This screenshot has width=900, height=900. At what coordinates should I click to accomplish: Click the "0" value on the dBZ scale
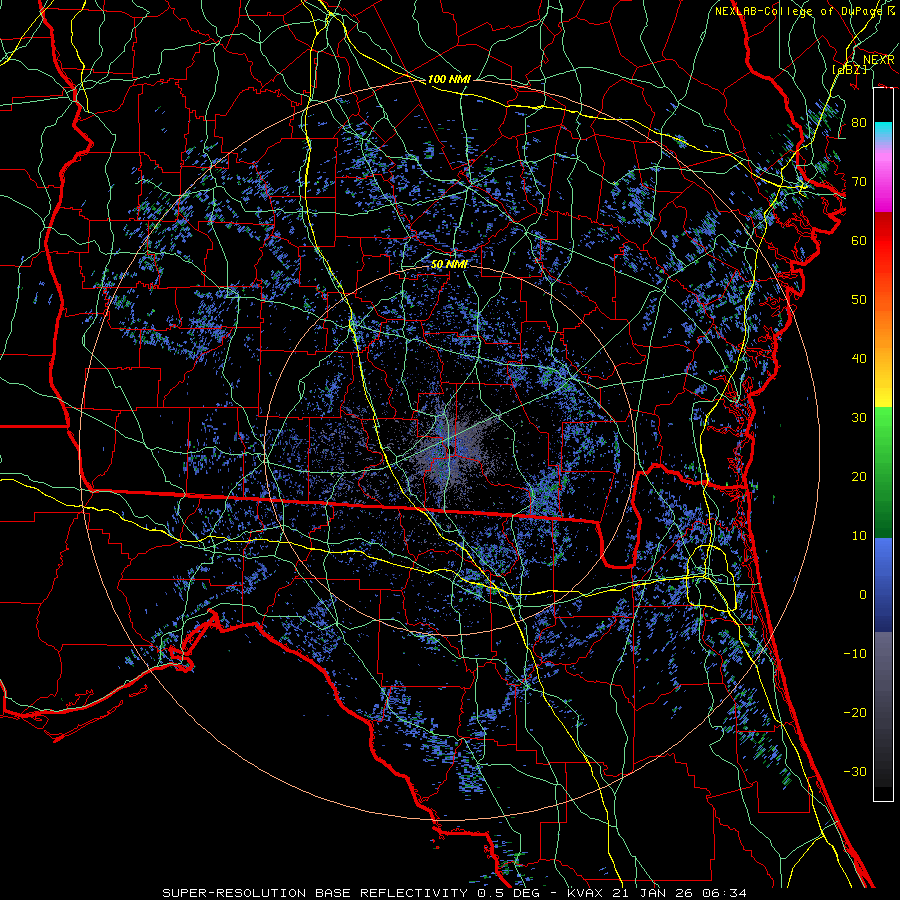(x=863, y=595)
